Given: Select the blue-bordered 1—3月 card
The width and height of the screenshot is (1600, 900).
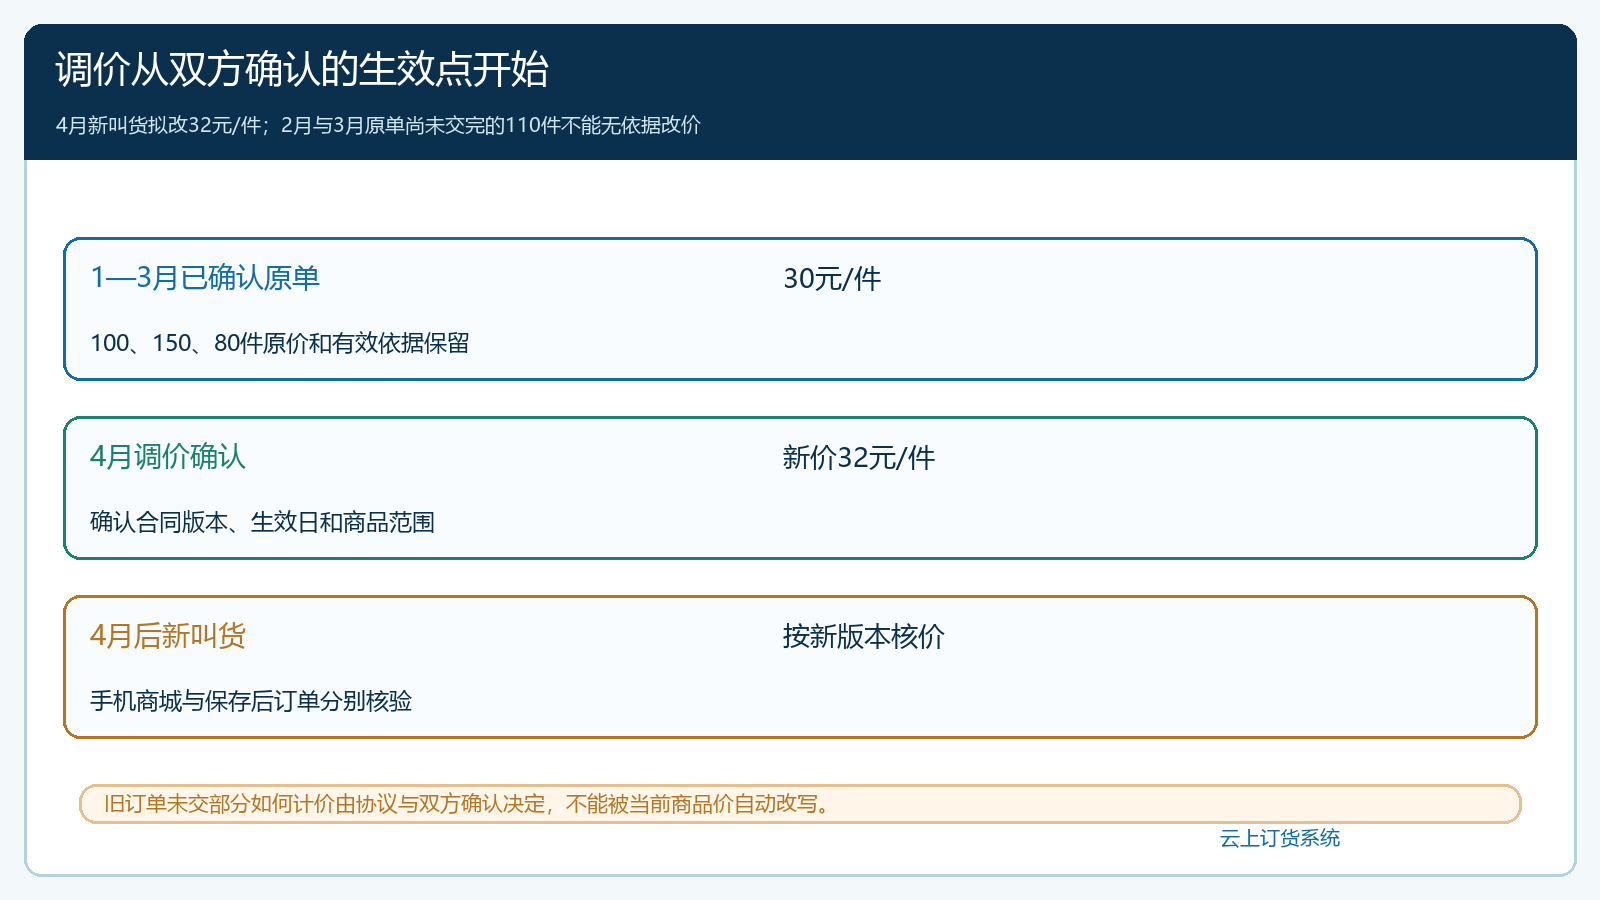Looking at the screenshot, I should click(x=800, y=309).
